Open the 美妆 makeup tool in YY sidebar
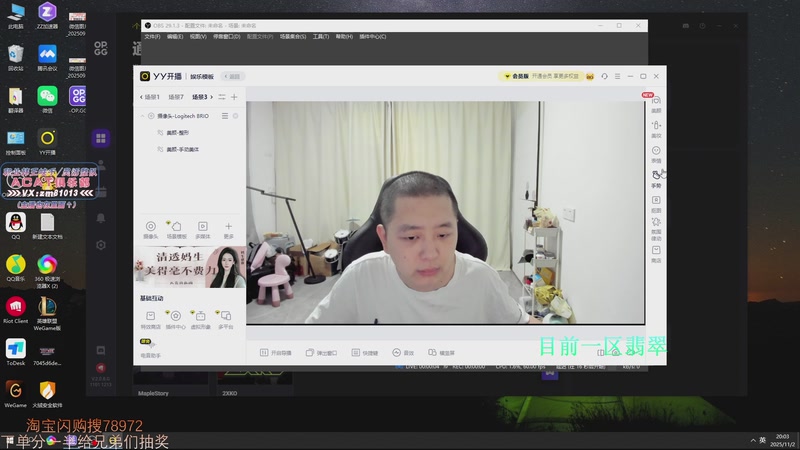Viewport: 800px width, 450px height. point(656,130)
